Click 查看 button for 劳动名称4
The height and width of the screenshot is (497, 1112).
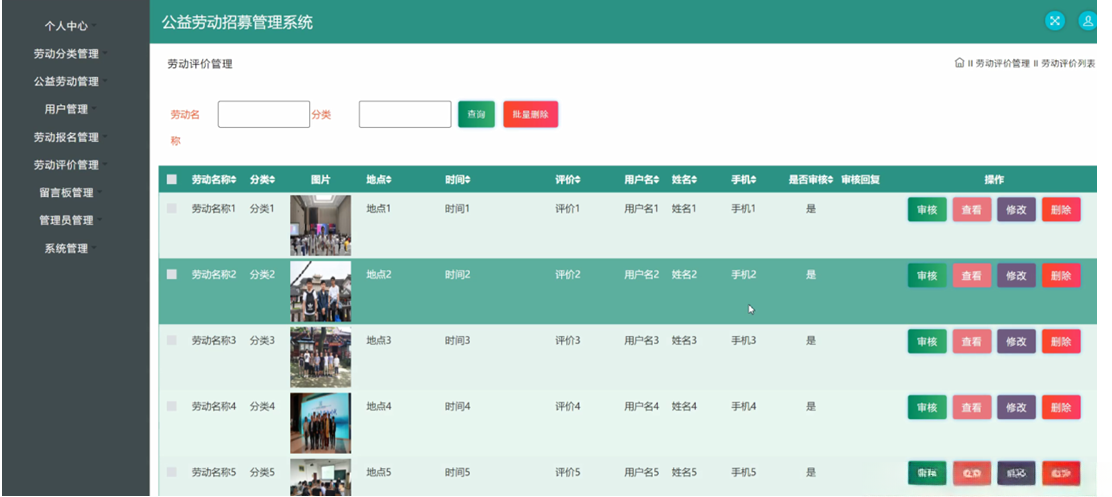pos(972,408)
